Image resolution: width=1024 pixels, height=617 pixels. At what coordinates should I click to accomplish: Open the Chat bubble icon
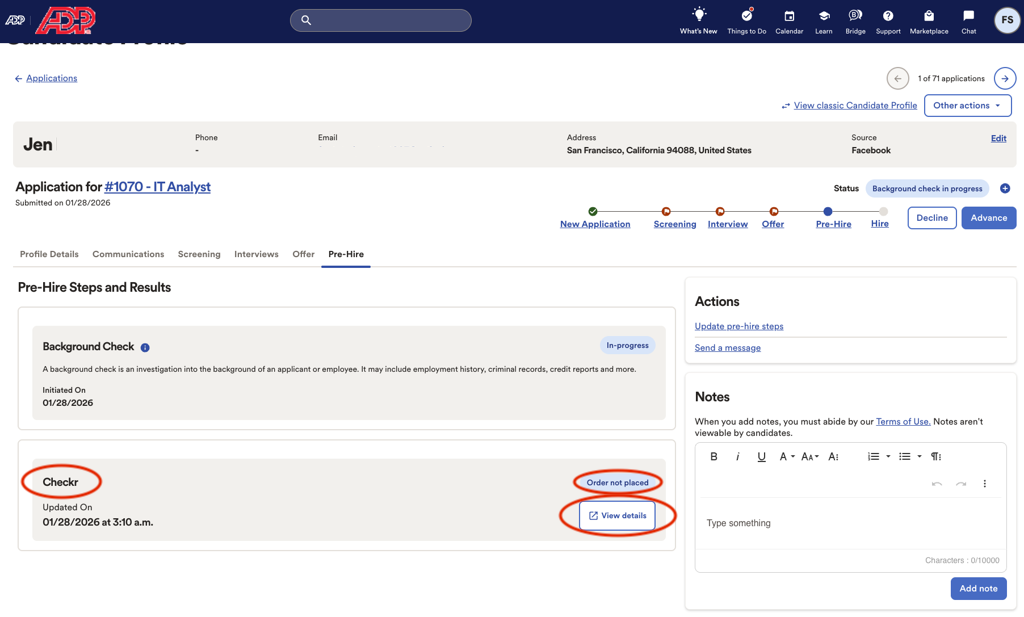click(x=968, y=16)
